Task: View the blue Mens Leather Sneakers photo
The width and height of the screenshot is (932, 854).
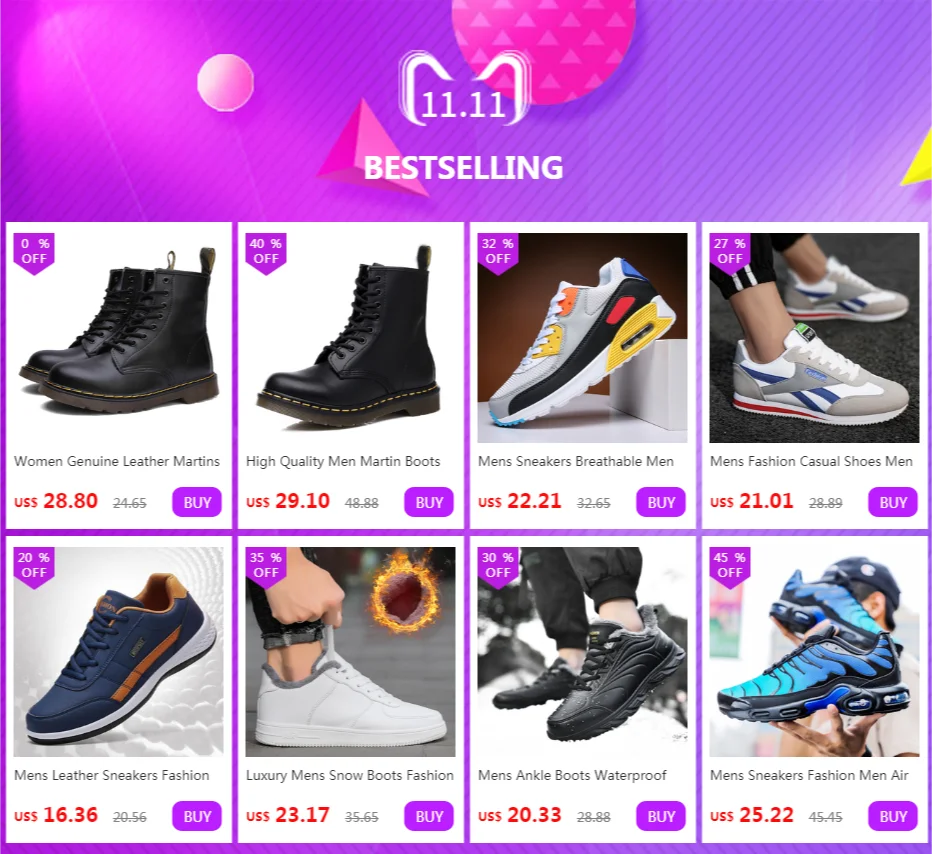Action: tap(118, 651)
